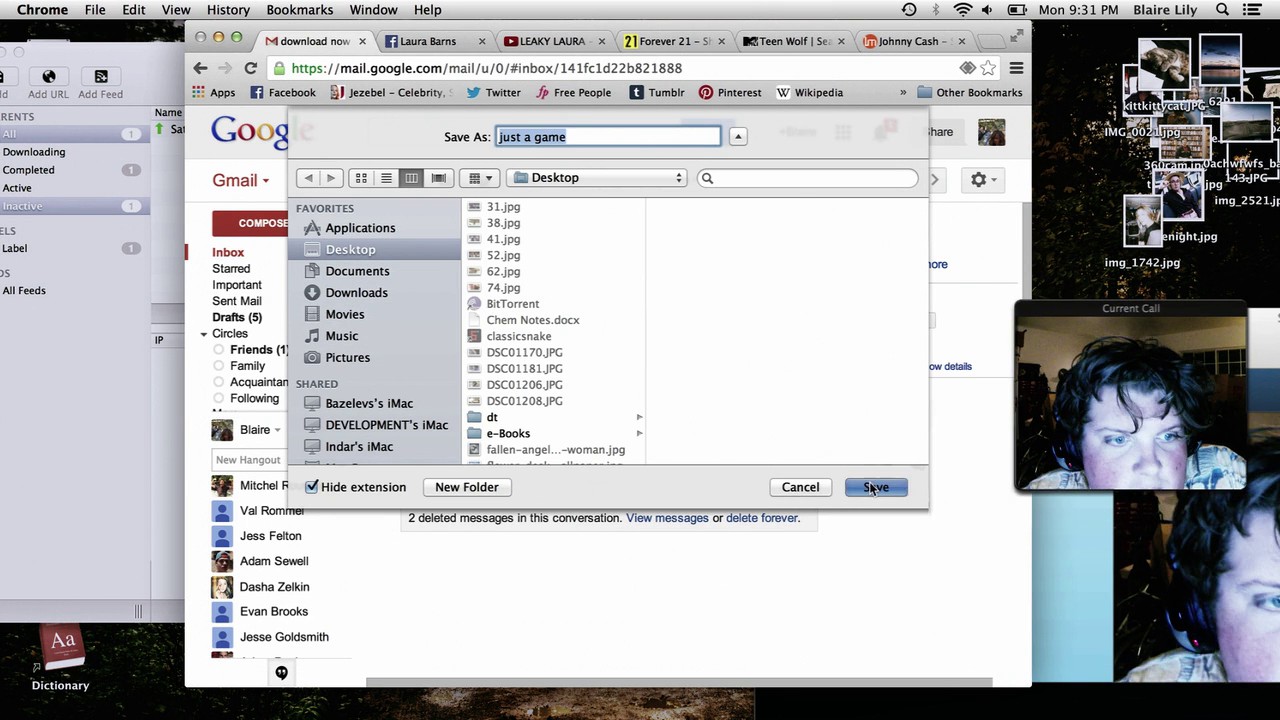The image size is (1280, 720).
Task: Open the Bookmarks menu
Action: 299,10
